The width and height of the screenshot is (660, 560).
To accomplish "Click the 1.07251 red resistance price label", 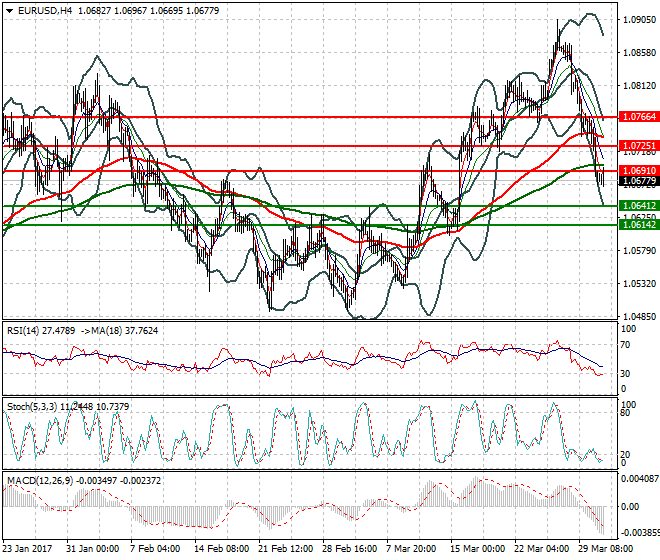I will coord(639,146).
